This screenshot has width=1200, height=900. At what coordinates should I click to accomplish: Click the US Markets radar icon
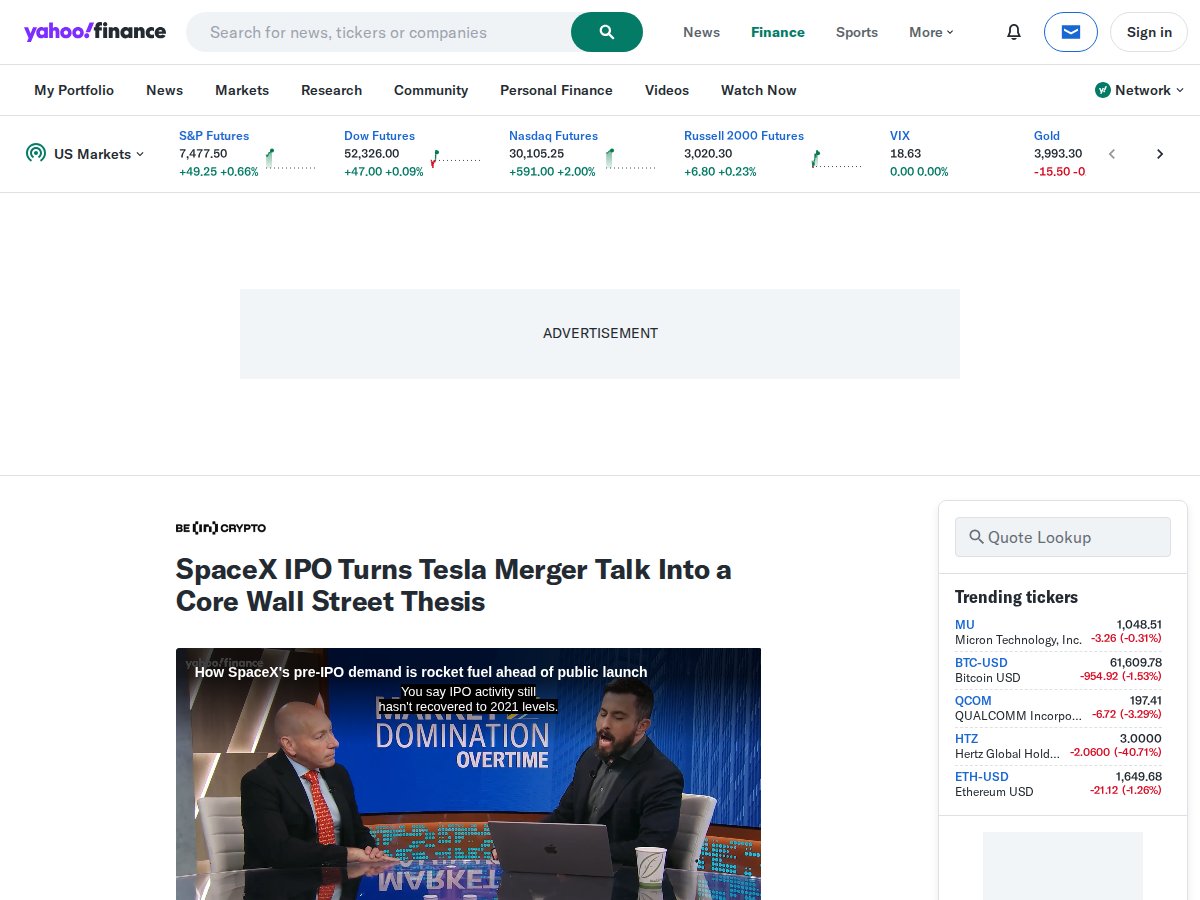point(36,153)
